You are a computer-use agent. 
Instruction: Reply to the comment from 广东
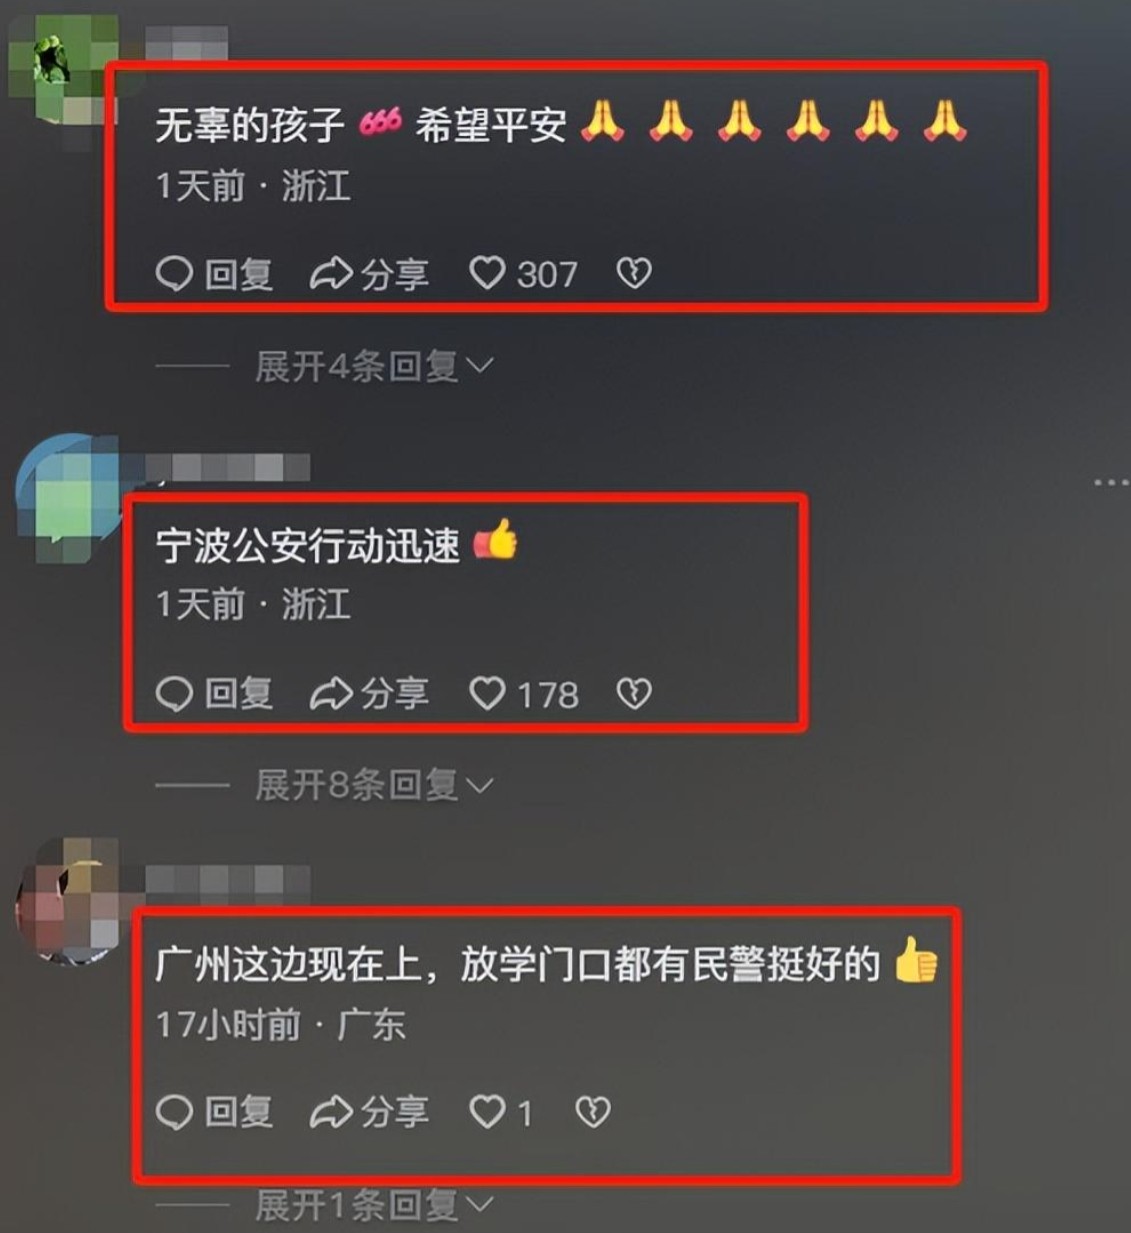click(214, 1112)
